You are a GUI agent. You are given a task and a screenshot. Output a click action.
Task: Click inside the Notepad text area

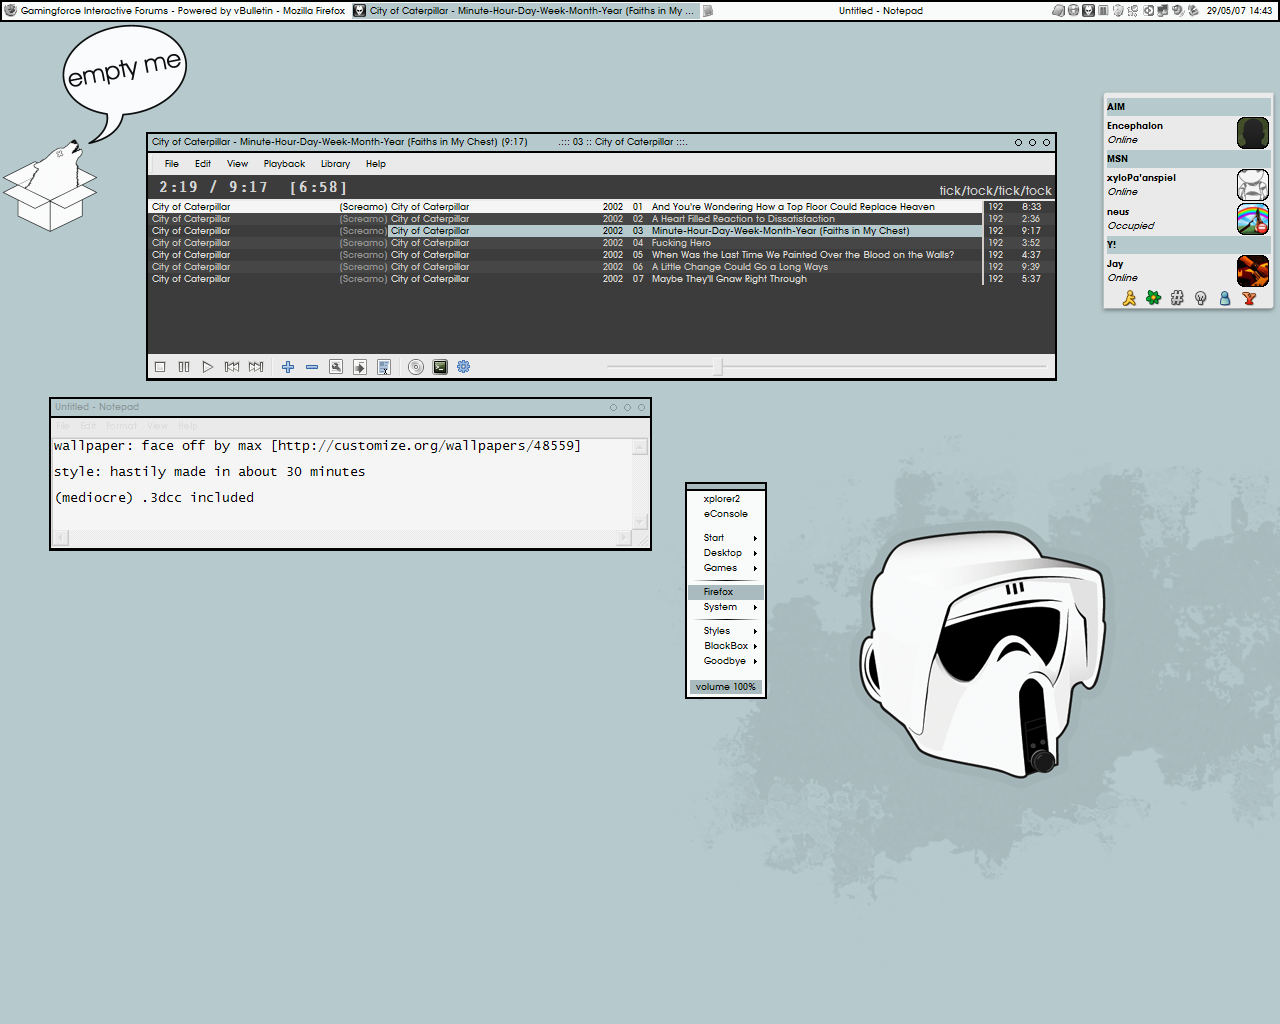(342, 484)
